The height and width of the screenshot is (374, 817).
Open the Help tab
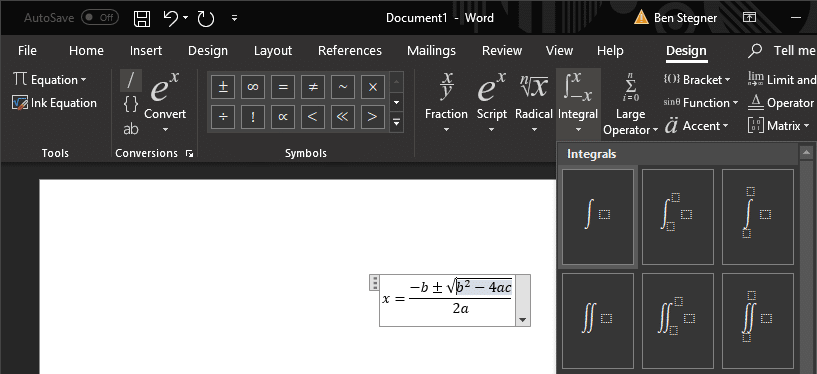pos(610,51)
